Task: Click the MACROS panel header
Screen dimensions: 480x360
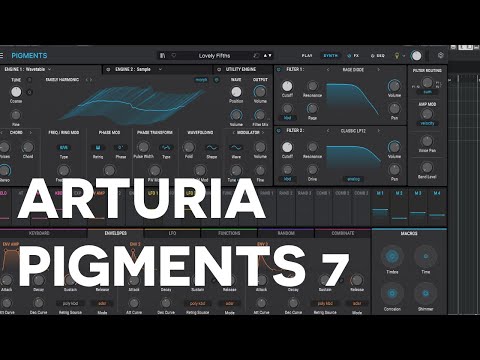Action: [409, 233]
